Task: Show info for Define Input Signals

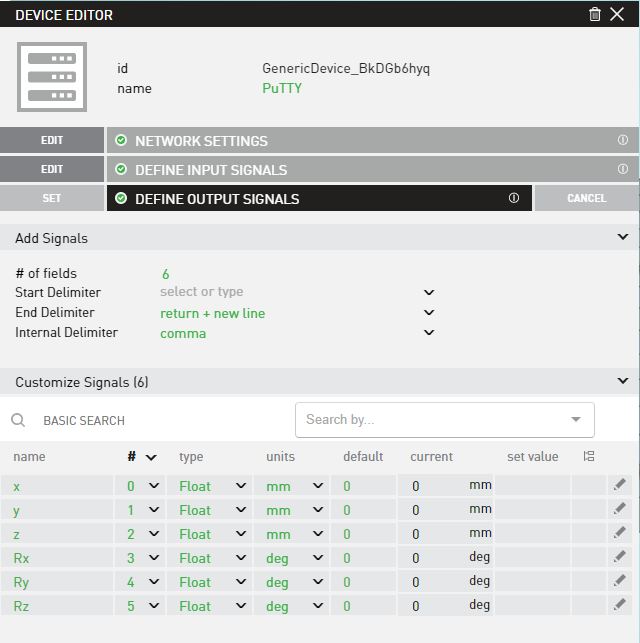Action: click(622, 169)
